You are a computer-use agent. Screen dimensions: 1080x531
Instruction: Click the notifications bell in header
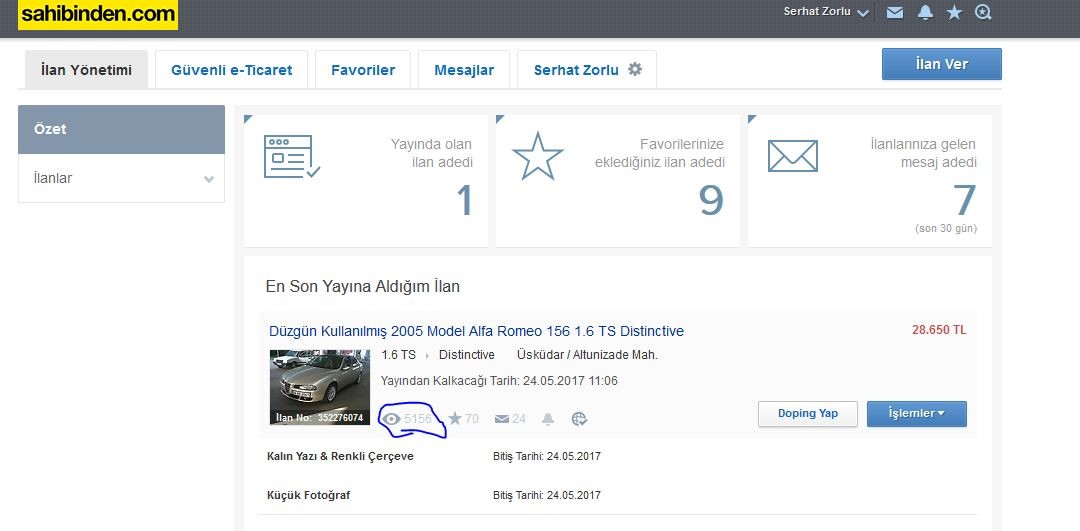[925, 13]
